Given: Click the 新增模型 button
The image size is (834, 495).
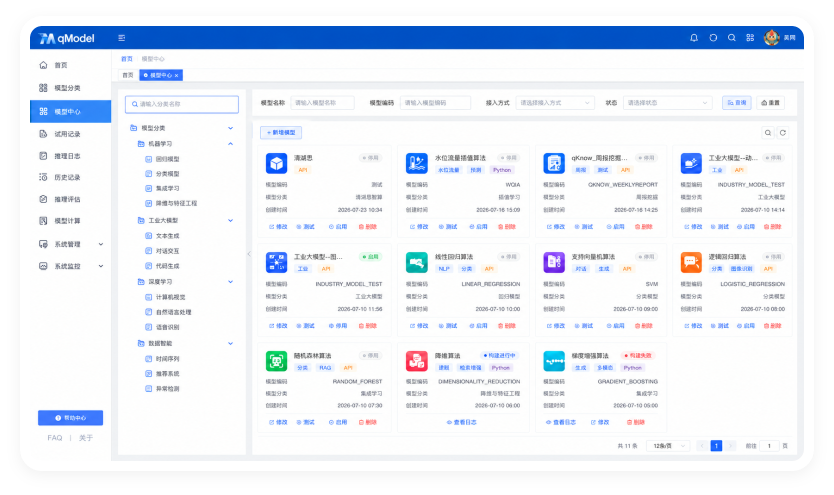Looking at the screenshot, I should (281, 132).
